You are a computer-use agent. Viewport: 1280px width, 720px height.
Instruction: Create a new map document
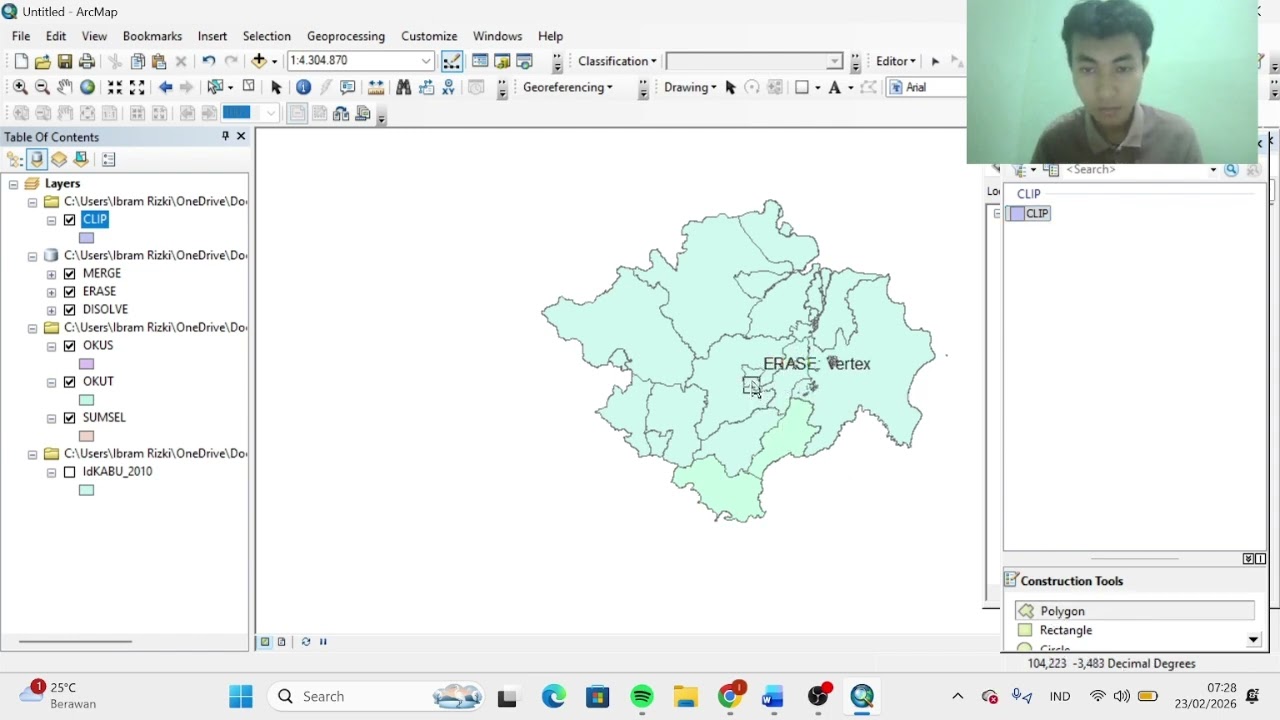21,61
